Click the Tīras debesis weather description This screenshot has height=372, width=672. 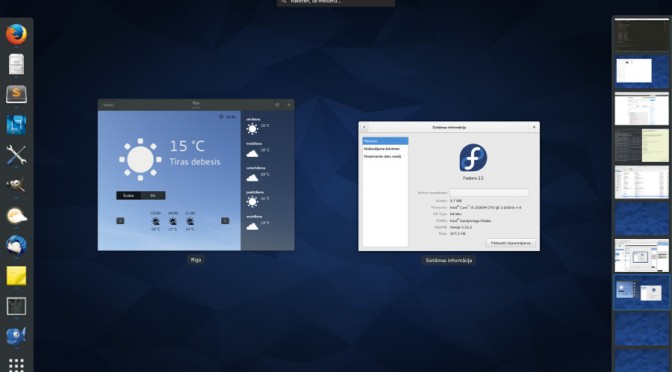point(195,162)
